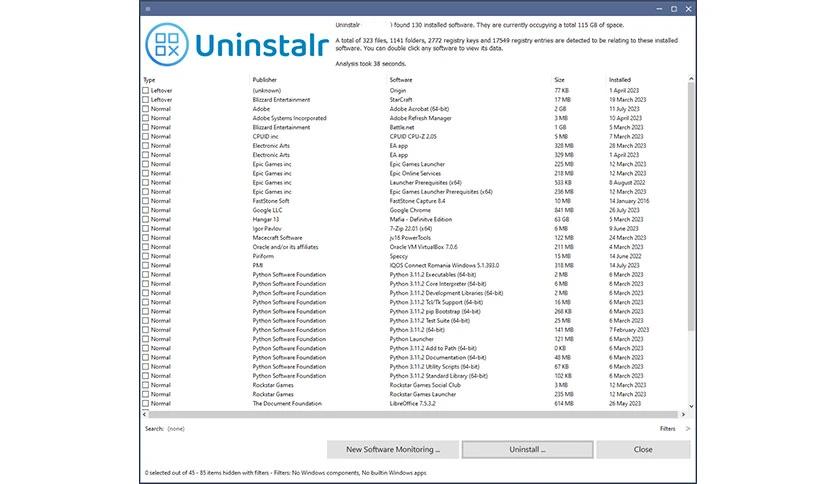Click the Uninstall button
The width and height of the screenshot is (836, 484).
(527, 449)
